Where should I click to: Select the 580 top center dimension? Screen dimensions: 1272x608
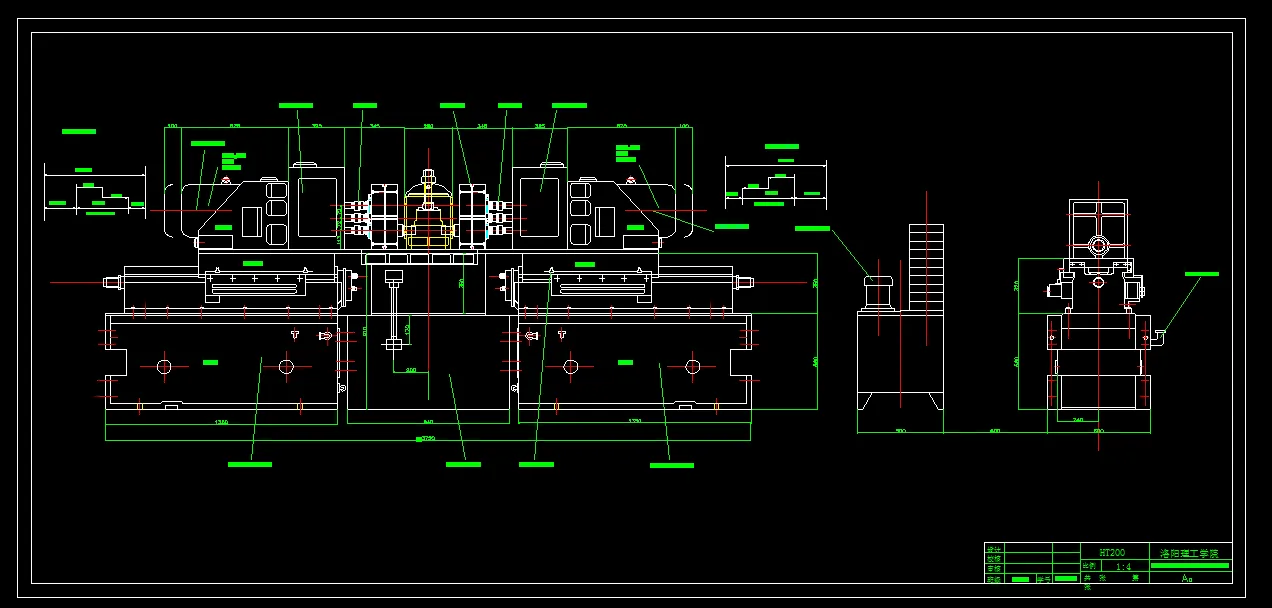coord(428,126)
